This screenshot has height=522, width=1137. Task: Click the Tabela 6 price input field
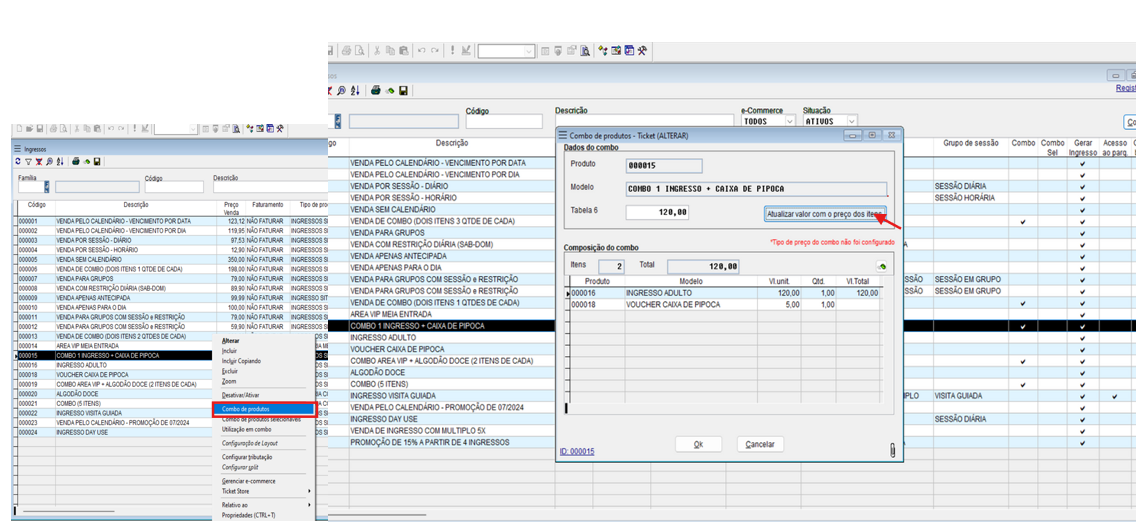pos(658,213)
